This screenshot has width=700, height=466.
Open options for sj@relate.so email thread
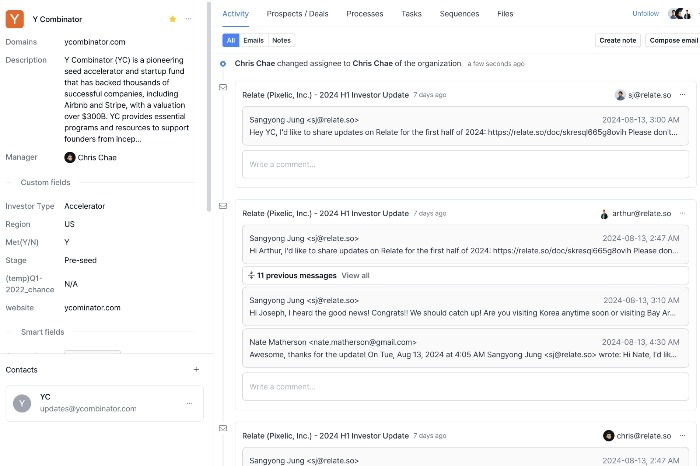(x=683, y=95)
